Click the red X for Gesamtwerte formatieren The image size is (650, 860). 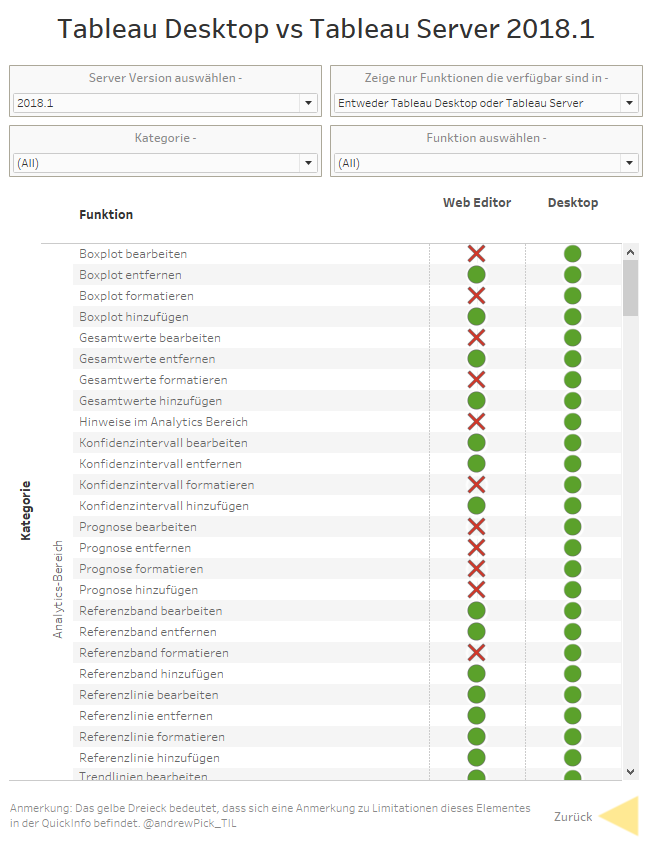click(x=476, y=380)
